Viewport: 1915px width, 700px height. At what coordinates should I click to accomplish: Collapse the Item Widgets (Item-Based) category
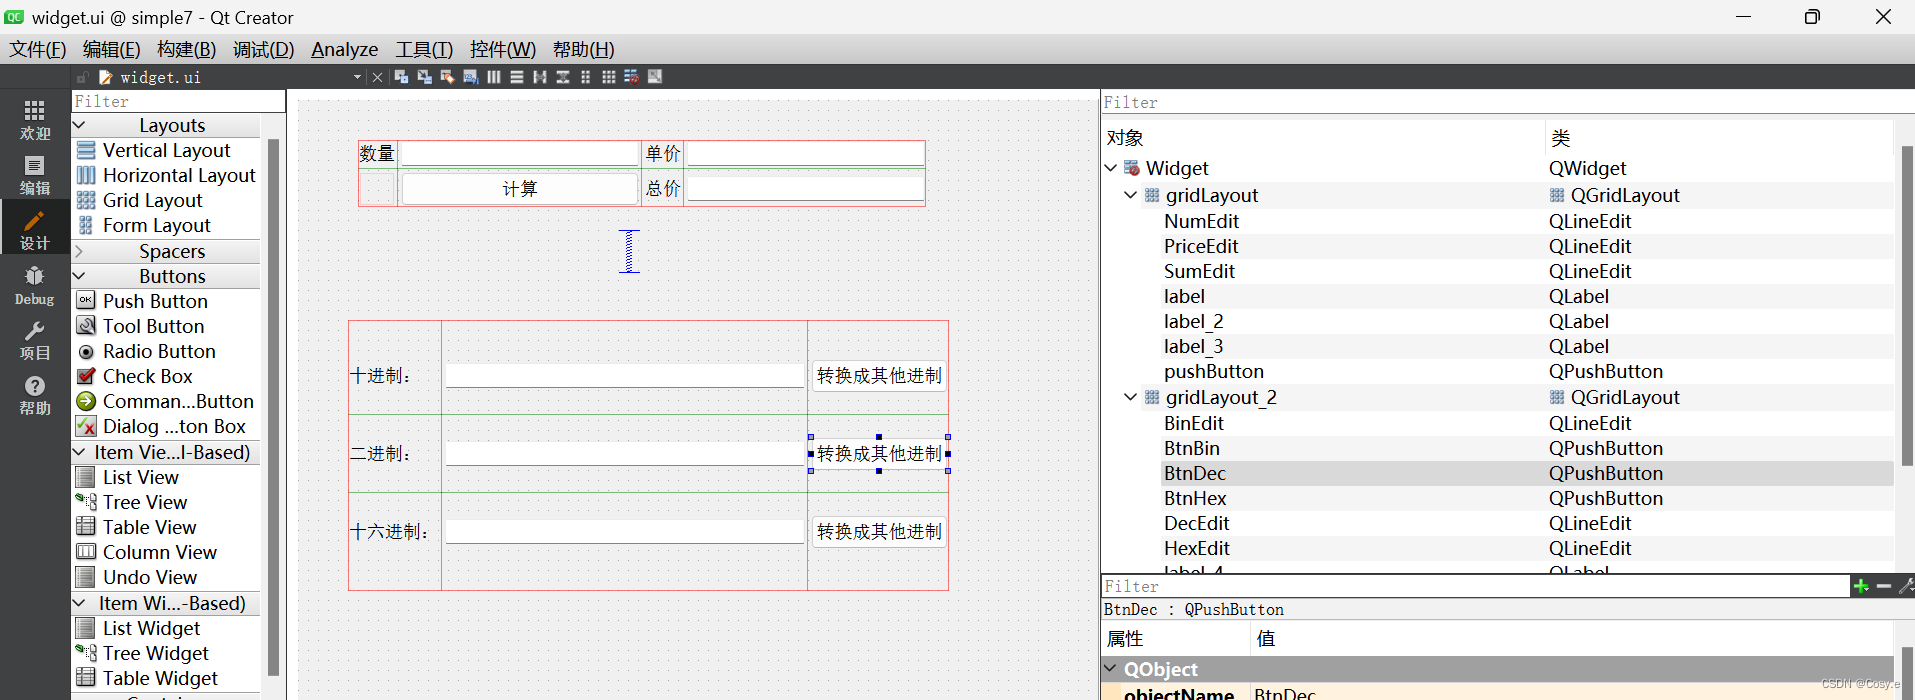pyautogui.click(x=80, y=603)
